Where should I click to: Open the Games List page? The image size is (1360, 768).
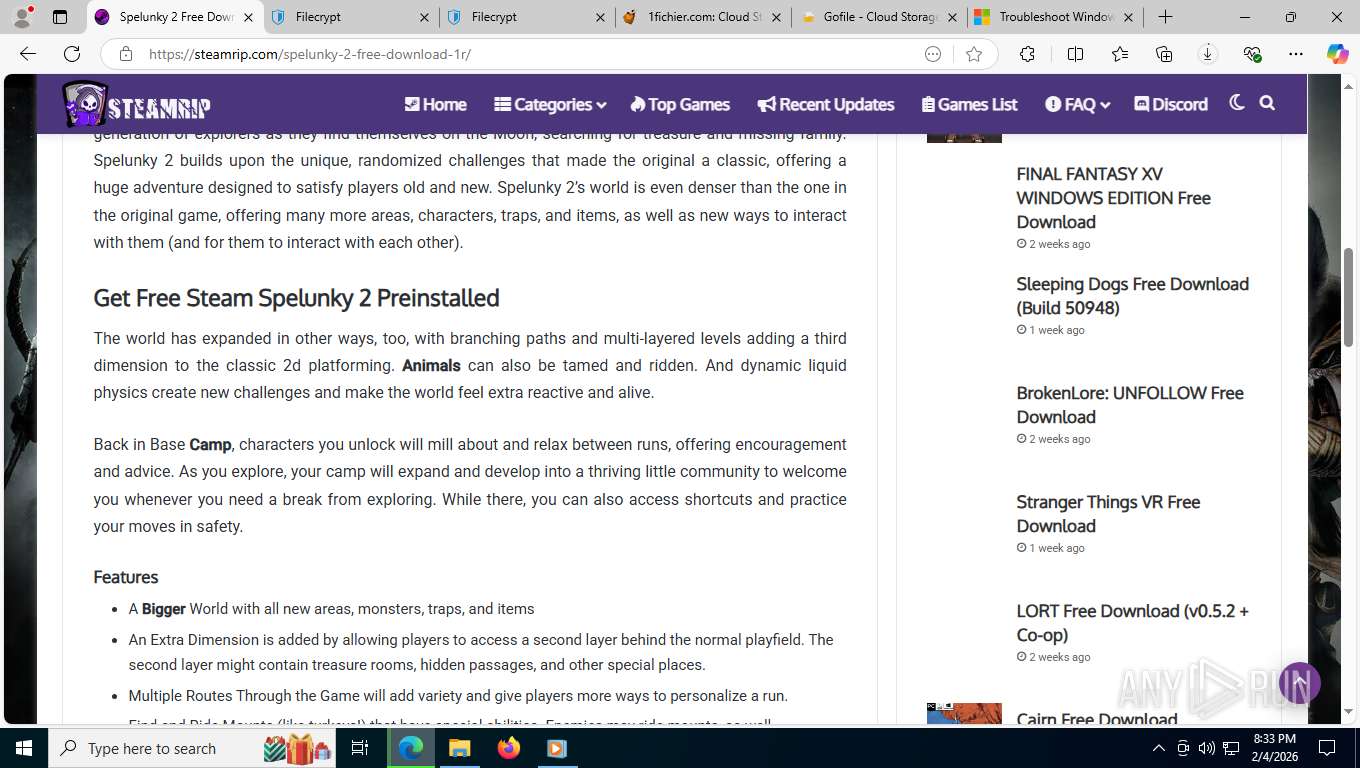click(969, 104)
